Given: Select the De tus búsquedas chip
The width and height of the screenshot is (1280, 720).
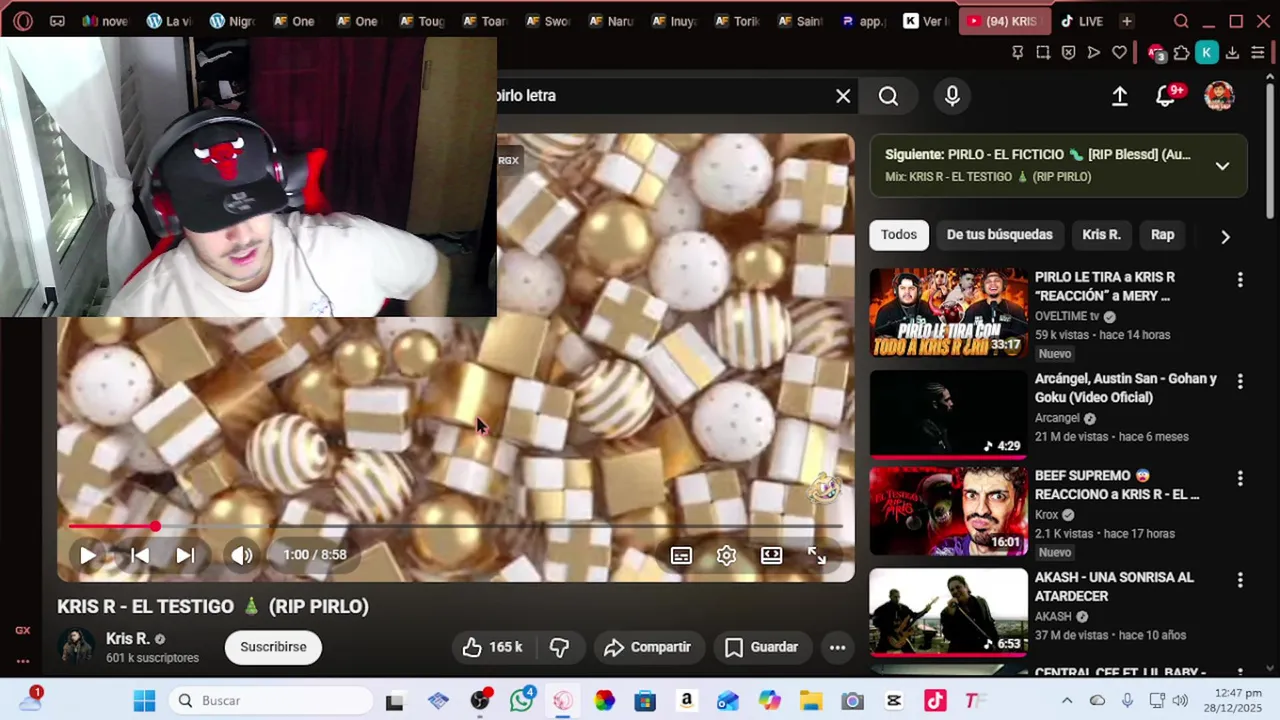Looking at the screenshot, I should 999,235.
